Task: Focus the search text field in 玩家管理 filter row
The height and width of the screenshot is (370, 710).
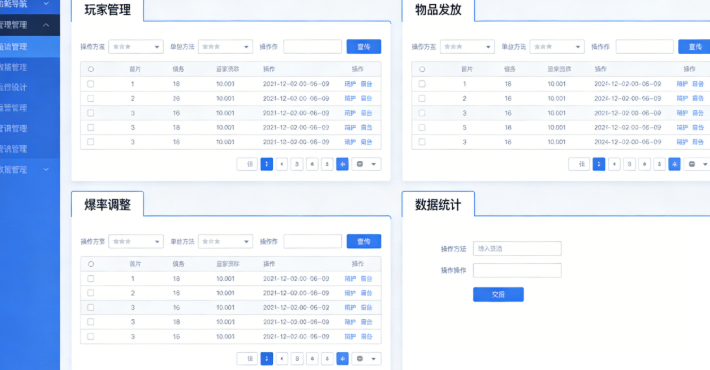Action: pyautogui.click(x=312, y=47)
